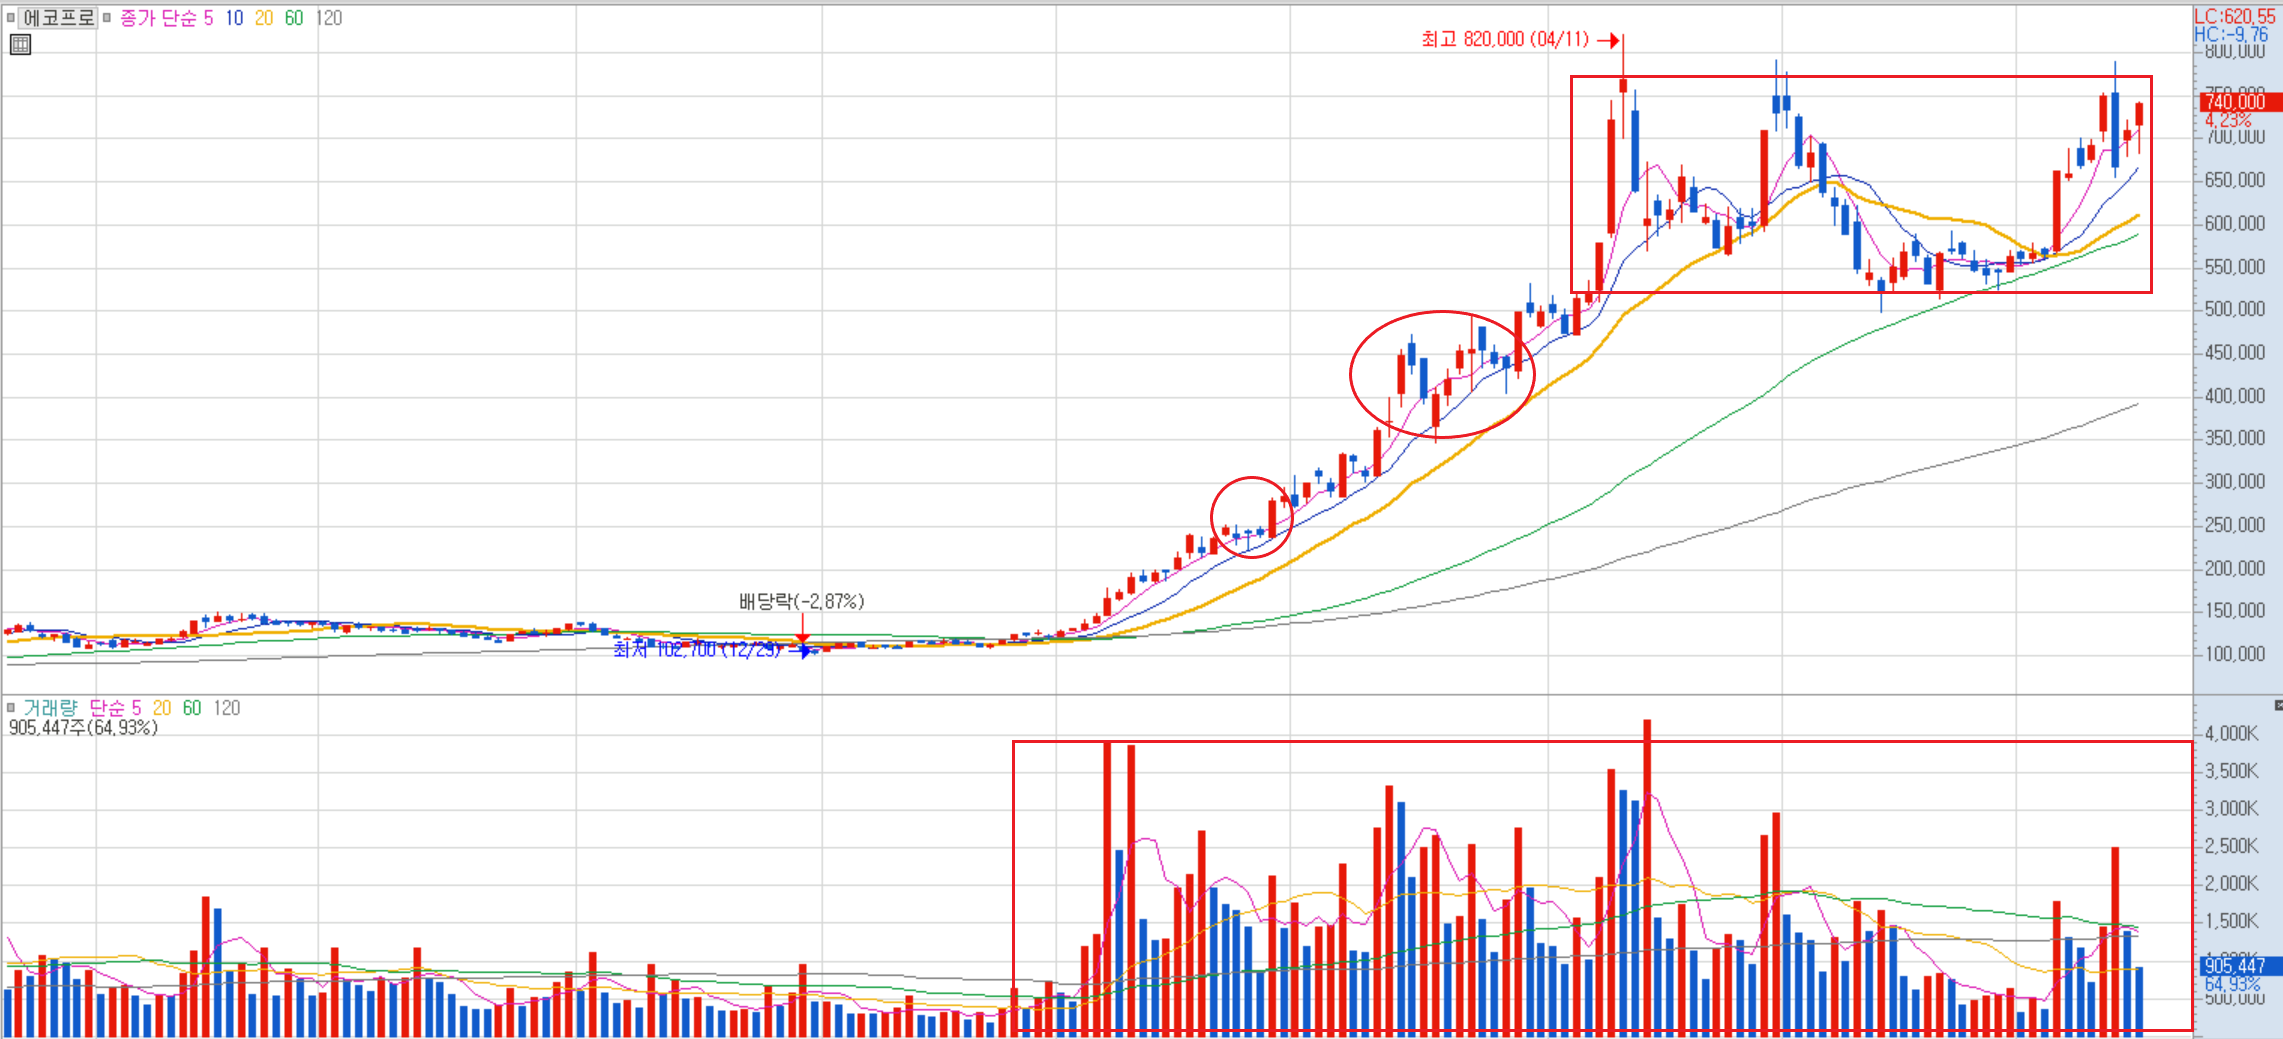Click the red 740,000 current price tag
The image size is (2283, 1039).
(2240, 102)
